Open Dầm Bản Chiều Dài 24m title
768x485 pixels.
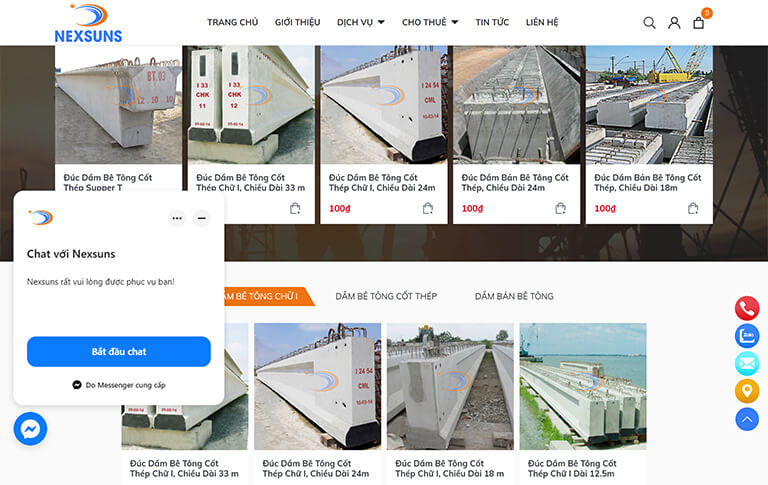point(515,182)
